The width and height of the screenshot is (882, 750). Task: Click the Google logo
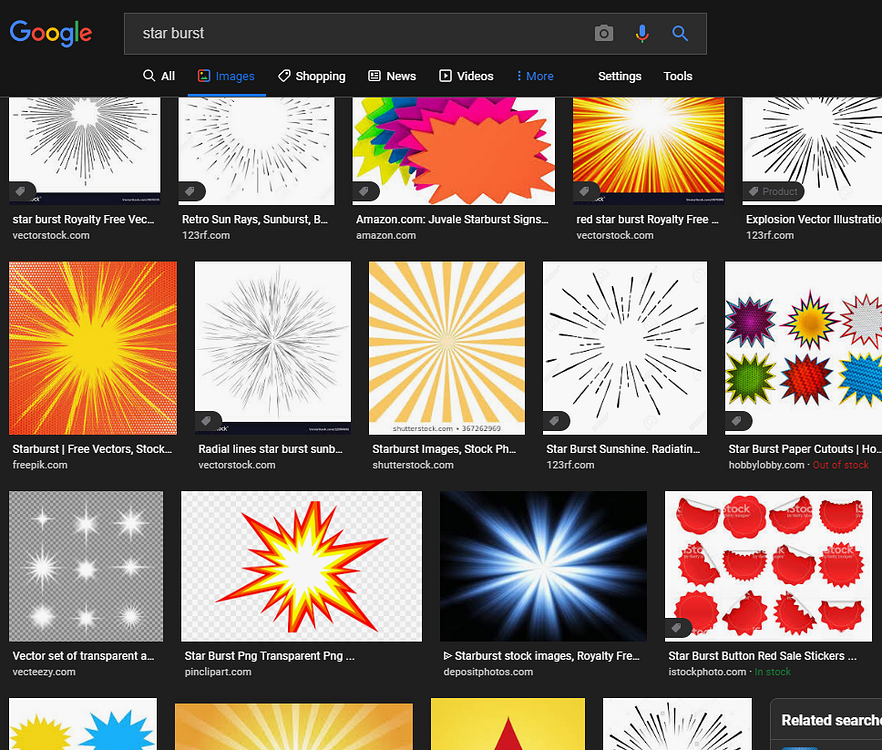(50, 33)
